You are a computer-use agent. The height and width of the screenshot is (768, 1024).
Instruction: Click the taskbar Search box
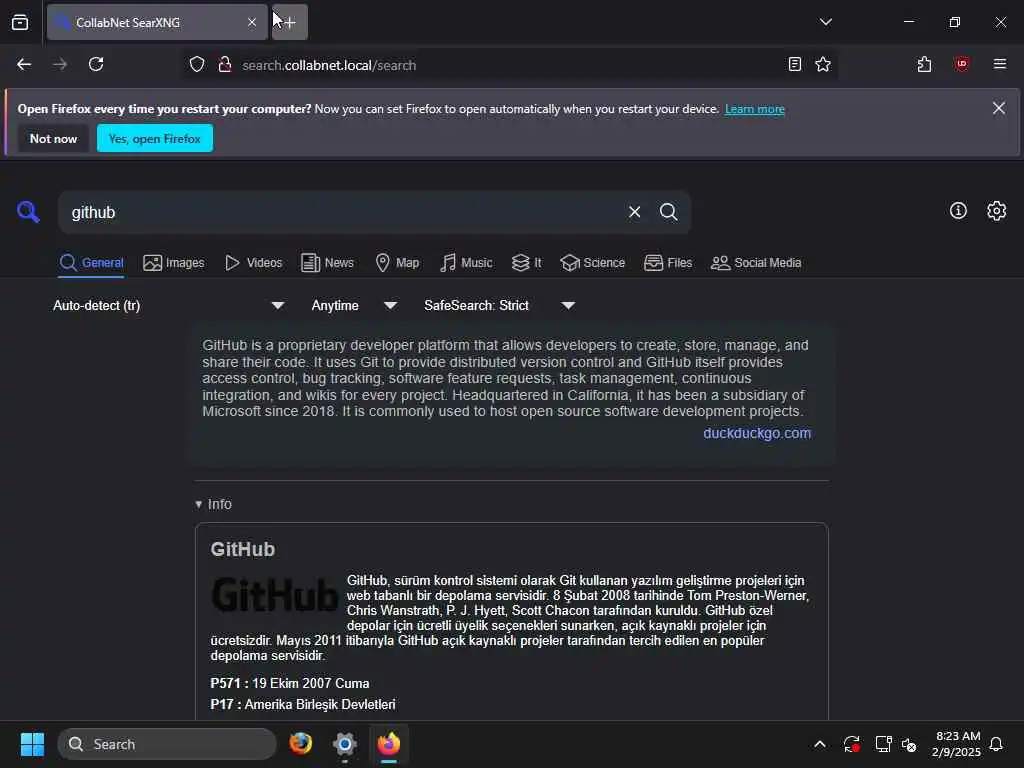coord(167,744)
